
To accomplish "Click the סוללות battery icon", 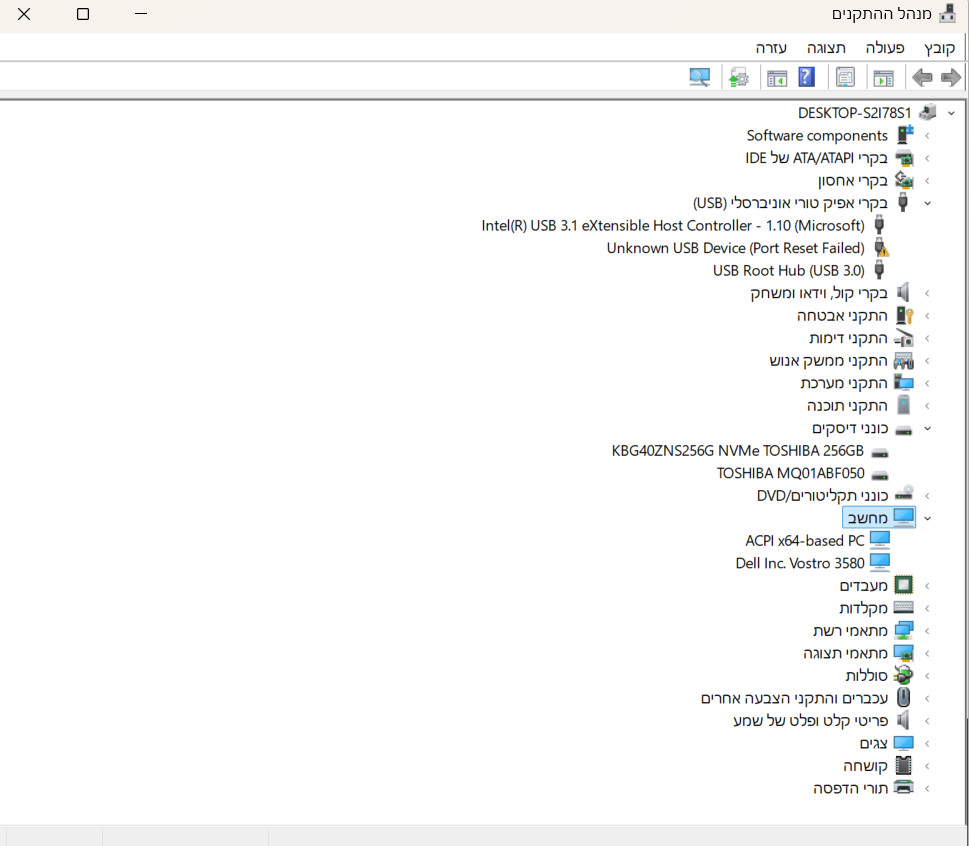I will tap(903, 675).
